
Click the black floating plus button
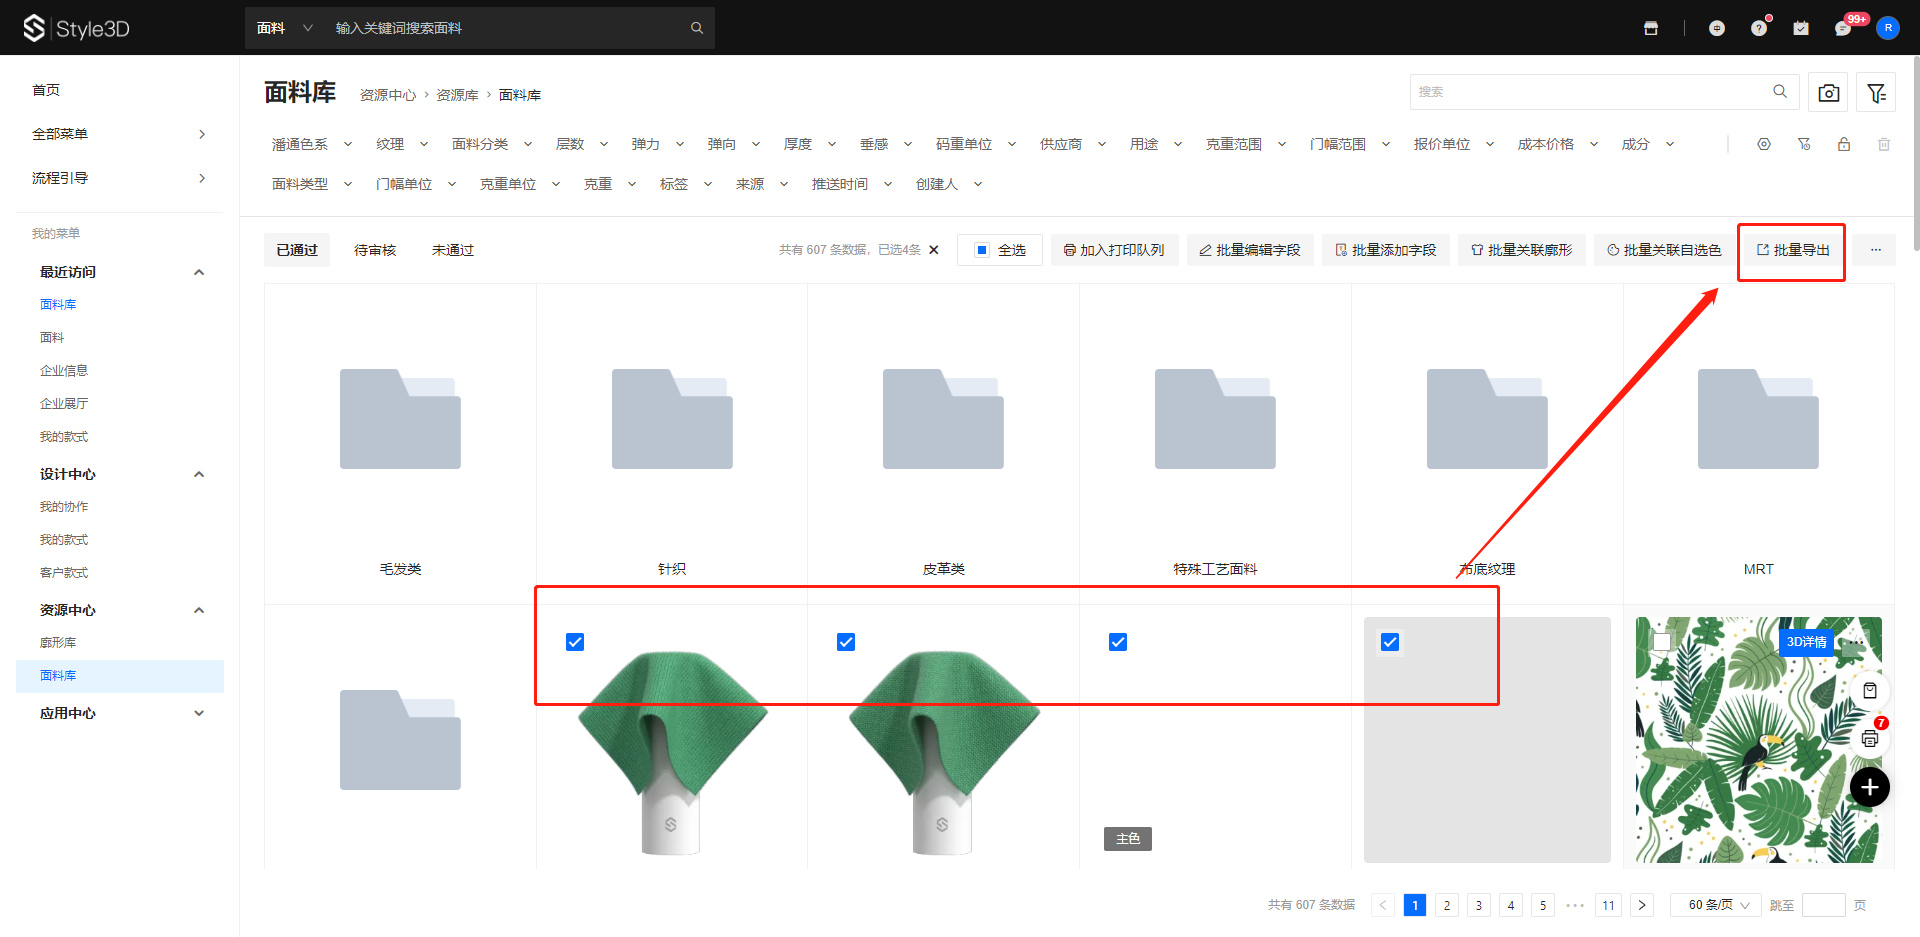[x=1870, y=787]
